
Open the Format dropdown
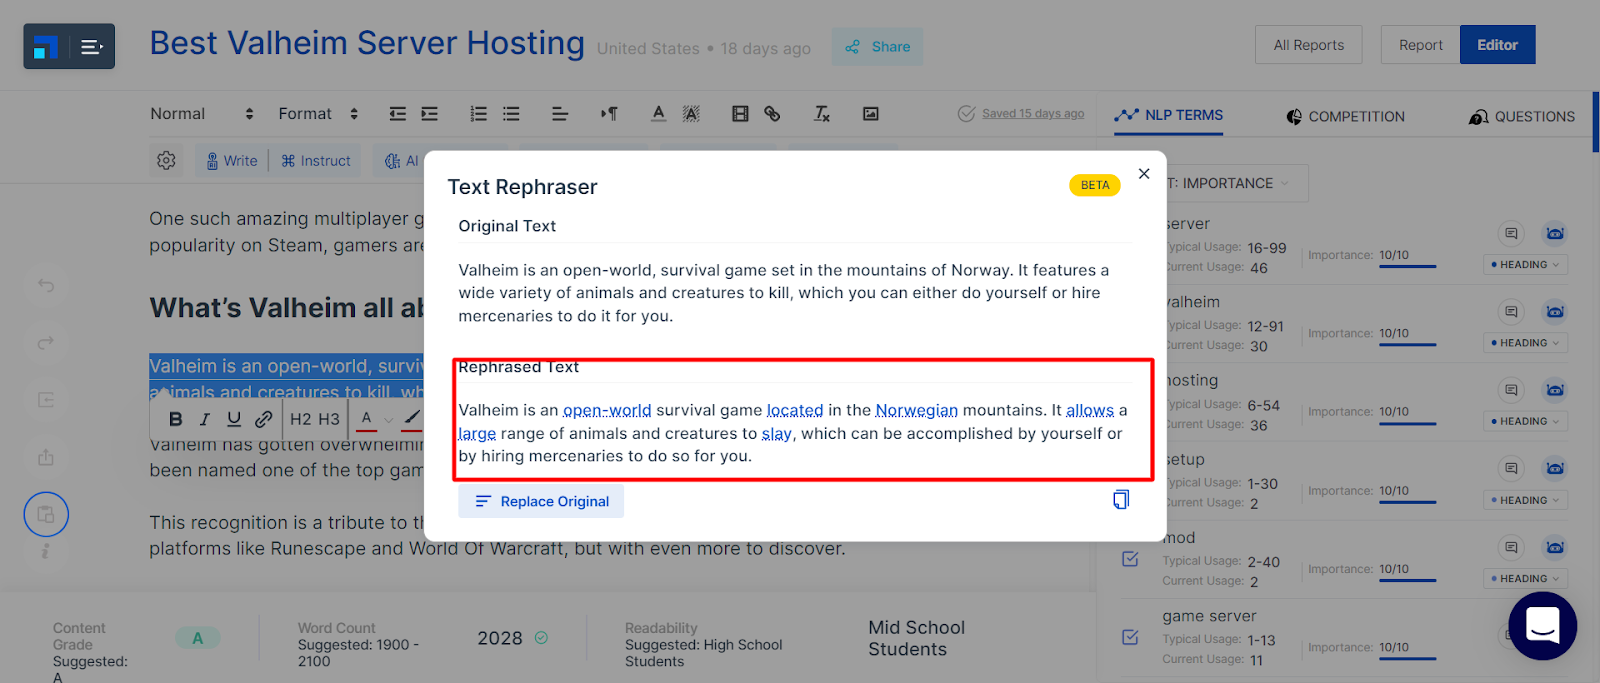tap(318, 114)
